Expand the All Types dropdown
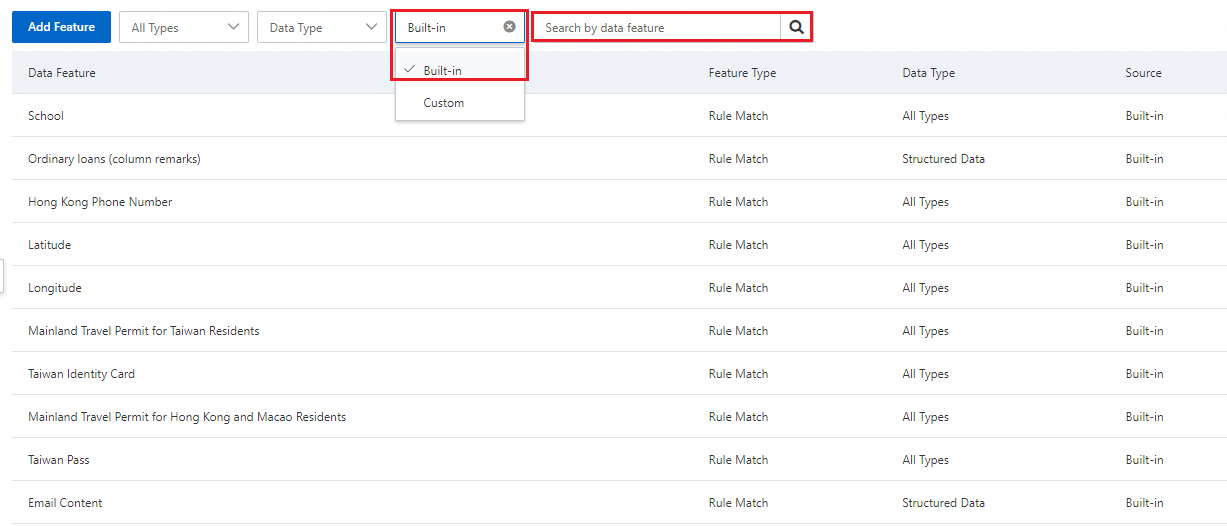Viewport: 1227px width, 526px height. point(184,28)
